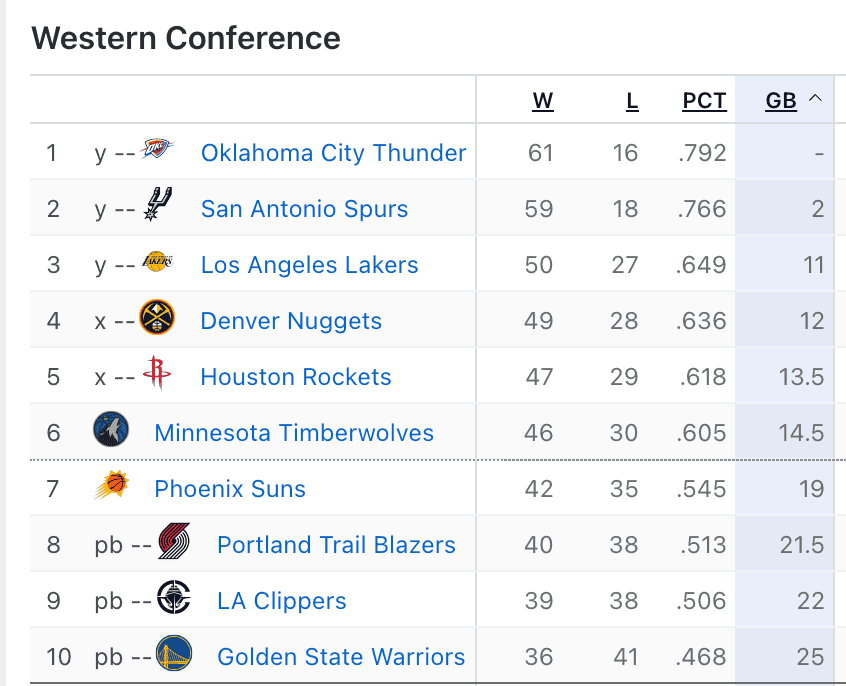Click the Houston Rockets logo
846x686 pixels.
coord(158,375)
